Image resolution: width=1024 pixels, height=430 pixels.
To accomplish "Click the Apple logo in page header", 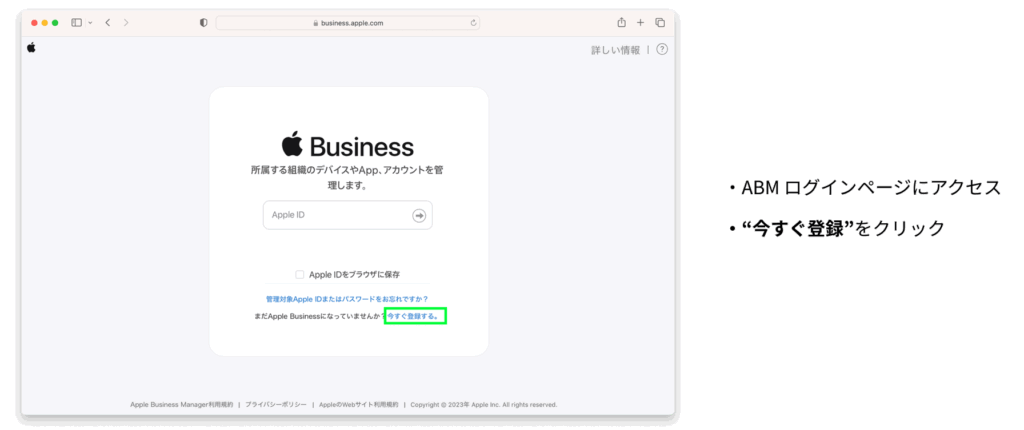I will click(x=31, y=47).
